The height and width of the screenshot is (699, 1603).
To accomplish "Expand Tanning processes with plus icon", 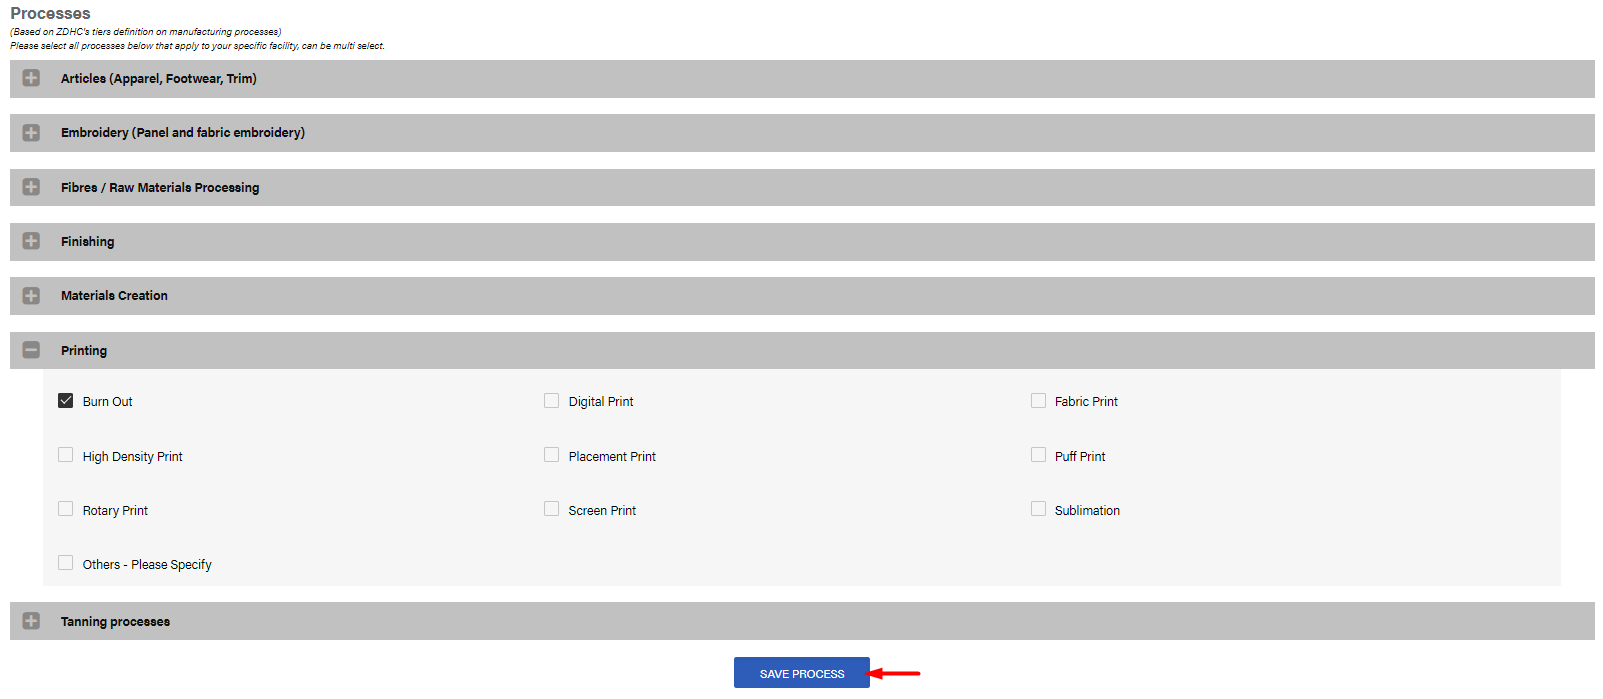I will (31, 621).
